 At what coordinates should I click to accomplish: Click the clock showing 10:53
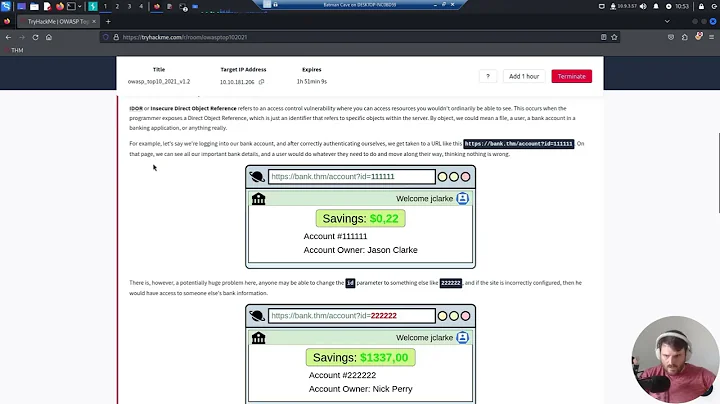[682, 6]
